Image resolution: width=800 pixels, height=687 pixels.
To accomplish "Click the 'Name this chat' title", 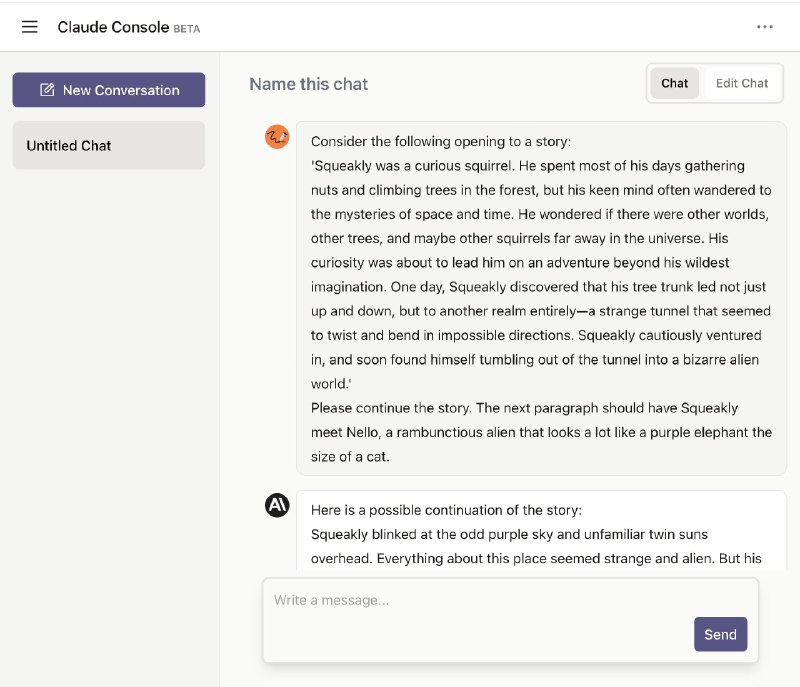I will [x=309, y=84].
